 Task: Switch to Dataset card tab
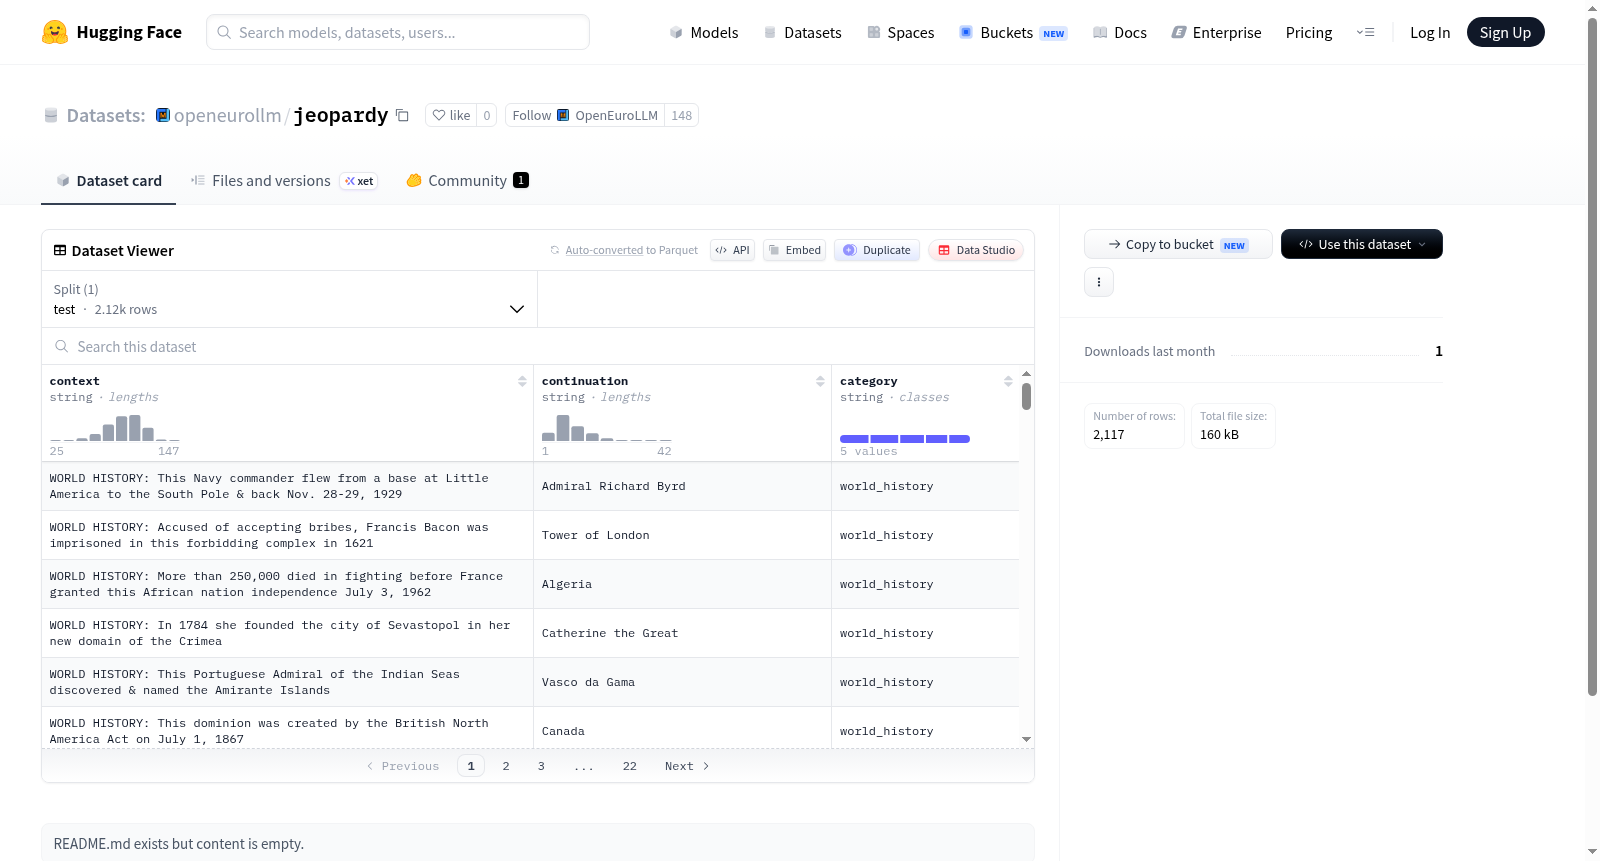click(109, 181)
